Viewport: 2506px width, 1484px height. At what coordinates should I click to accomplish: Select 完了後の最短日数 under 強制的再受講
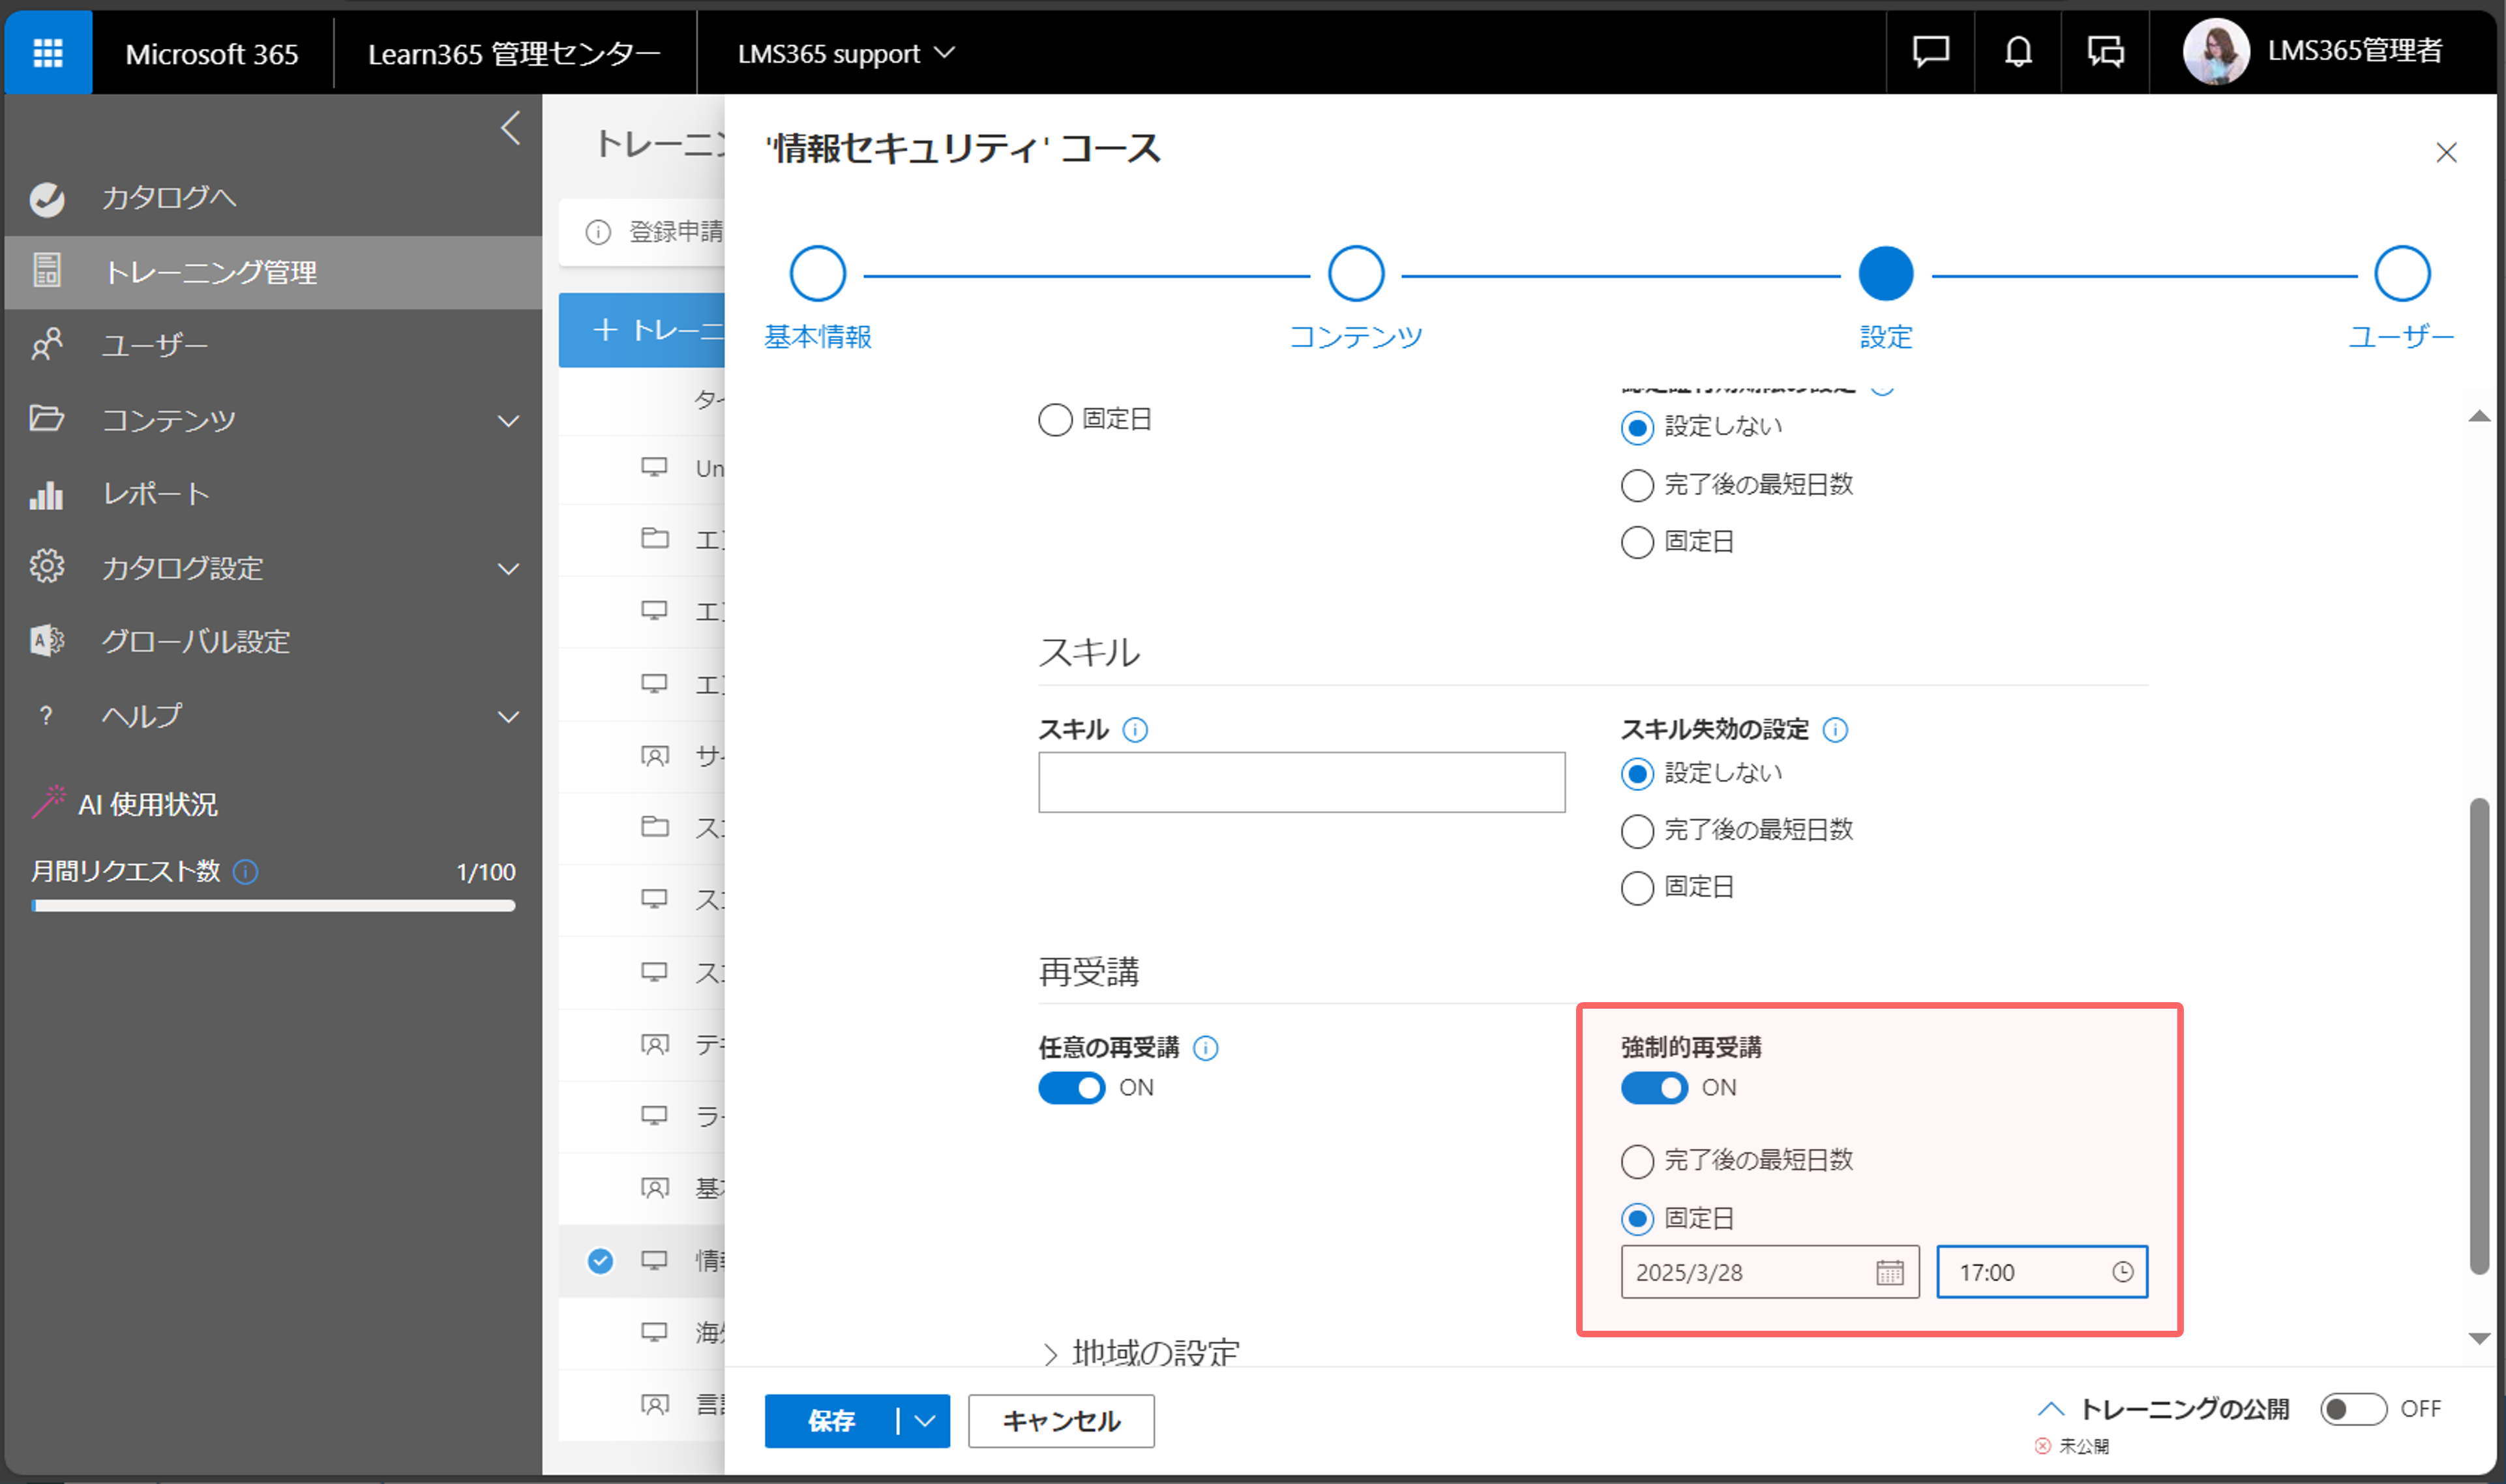[x=1637, y=1161]
